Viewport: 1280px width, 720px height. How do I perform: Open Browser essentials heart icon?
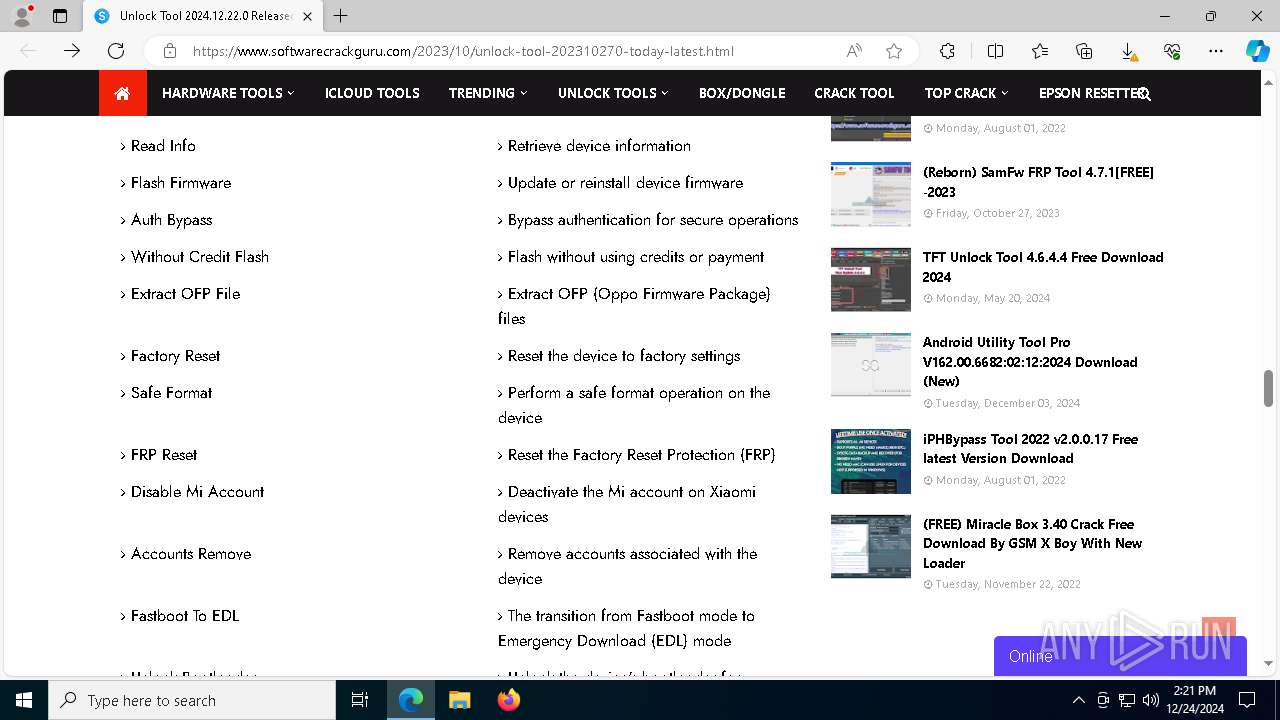coord(1172,51)
